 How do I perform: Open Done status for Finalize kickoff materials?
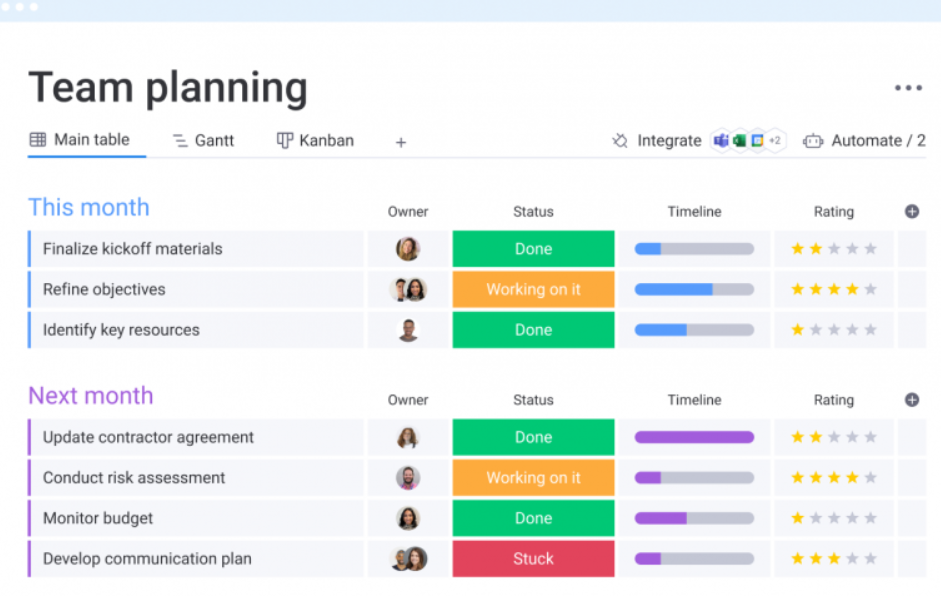pos(533,249)
